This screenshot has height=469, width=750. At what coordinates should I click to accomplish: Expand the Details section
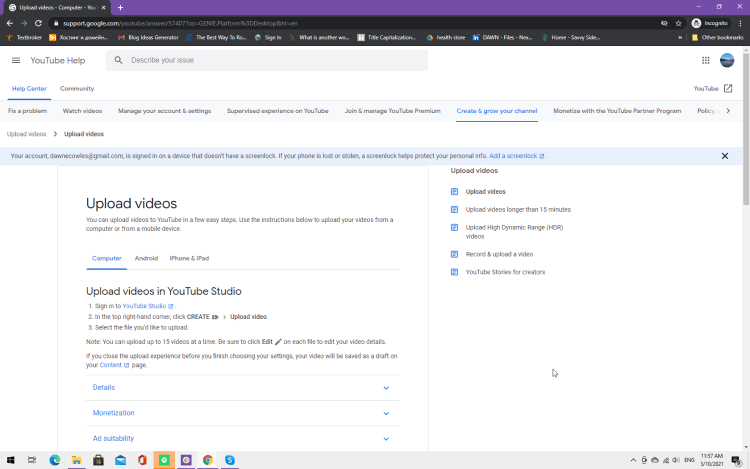(x=243, y=388)
